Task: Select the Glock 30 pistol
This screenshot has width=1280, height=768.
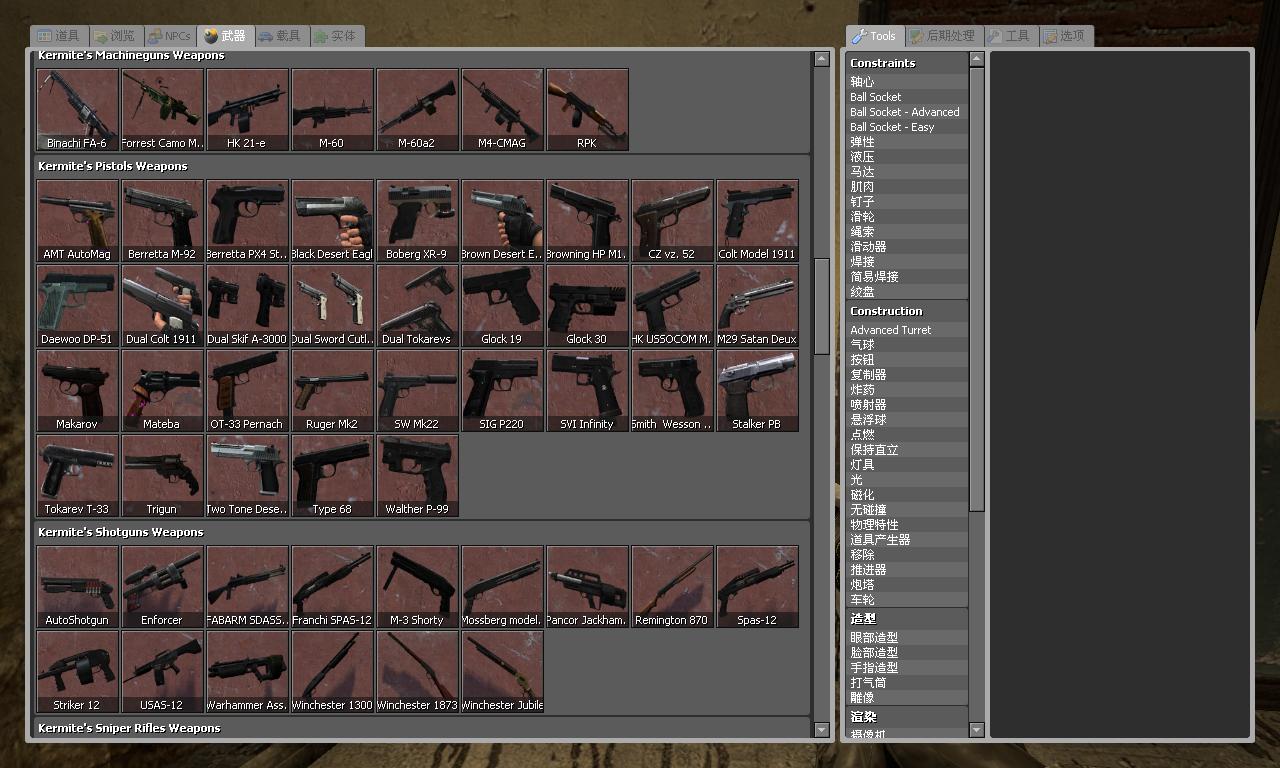Action: coord(587,306)
